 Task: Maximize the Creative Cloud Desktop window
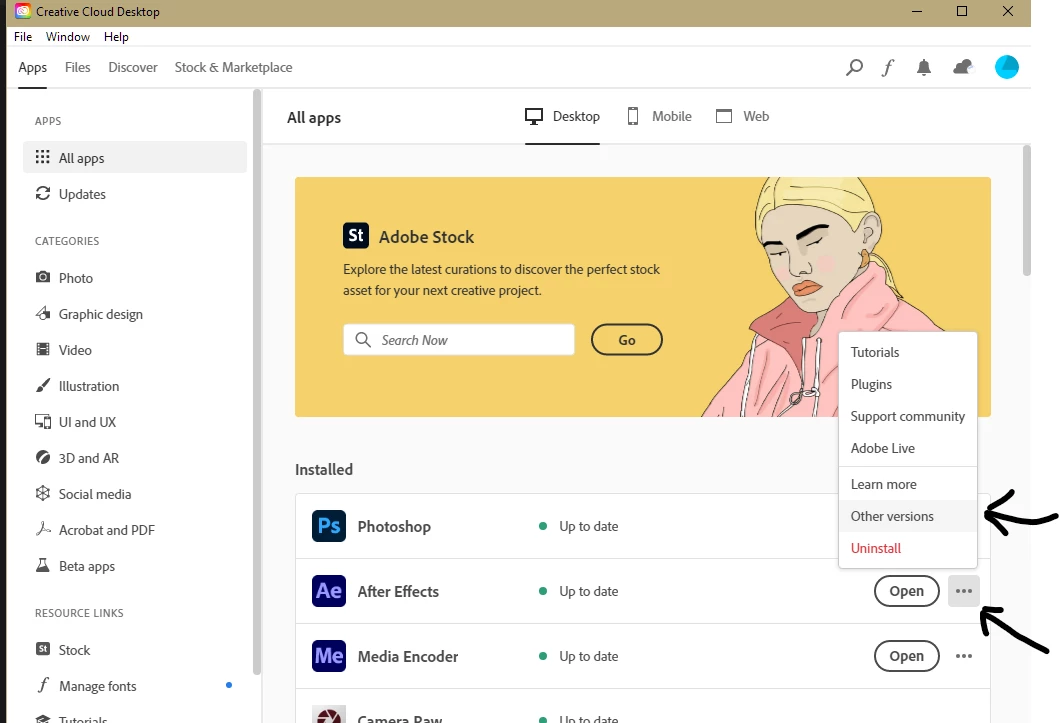[x=962, y=11]
